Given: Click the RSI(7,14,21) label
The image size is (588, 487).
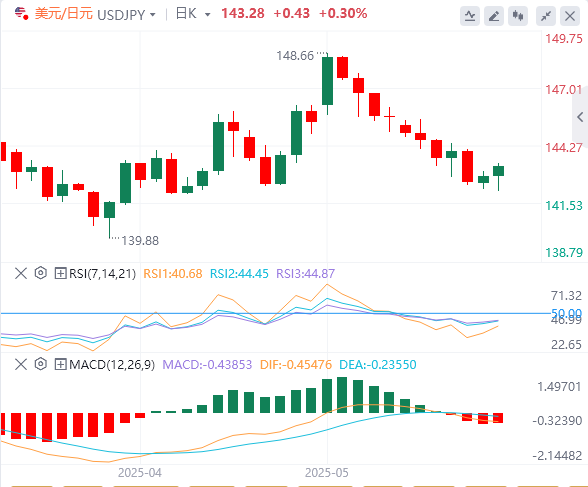Looking at the screenshot, I should pos(102,274).
